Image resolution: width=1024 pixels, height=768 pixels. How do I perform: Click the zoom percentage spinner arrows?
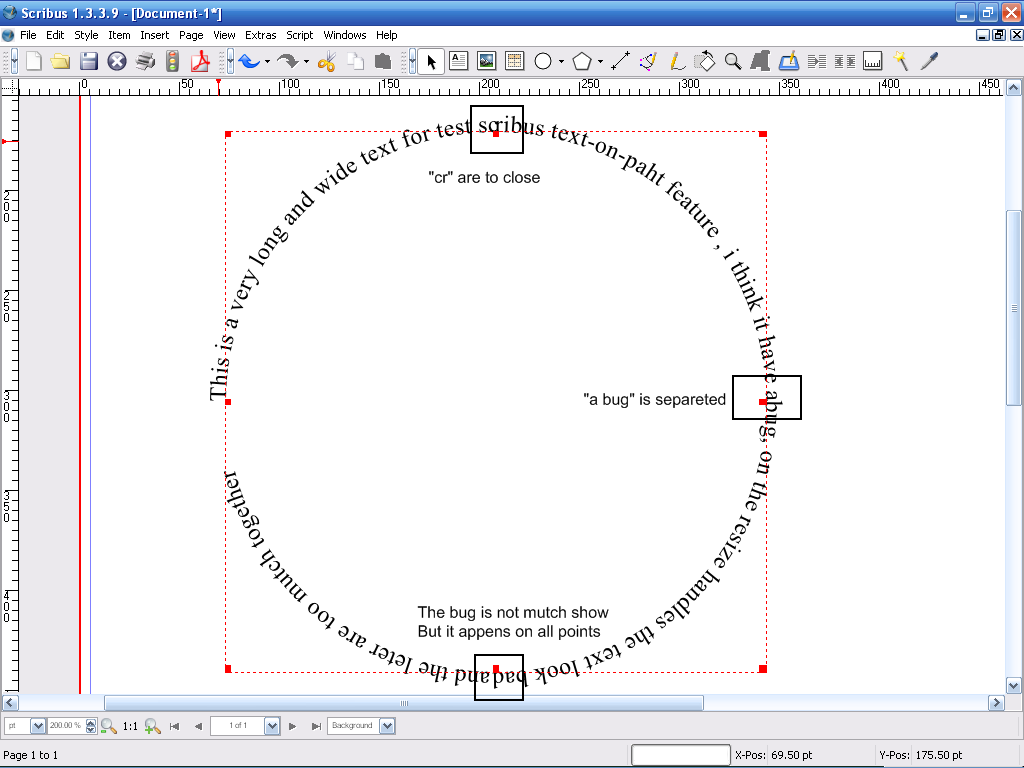(x=91, y=726)
